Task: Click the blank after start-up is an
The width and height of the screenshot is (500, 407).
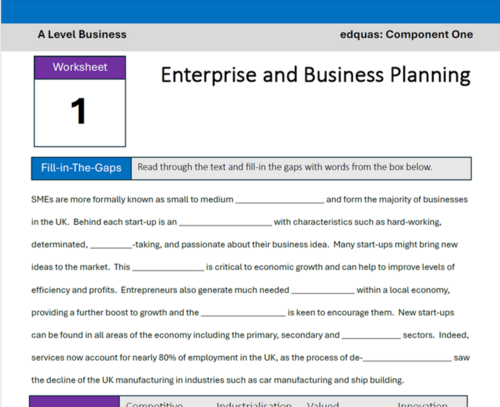Action: 225,223
